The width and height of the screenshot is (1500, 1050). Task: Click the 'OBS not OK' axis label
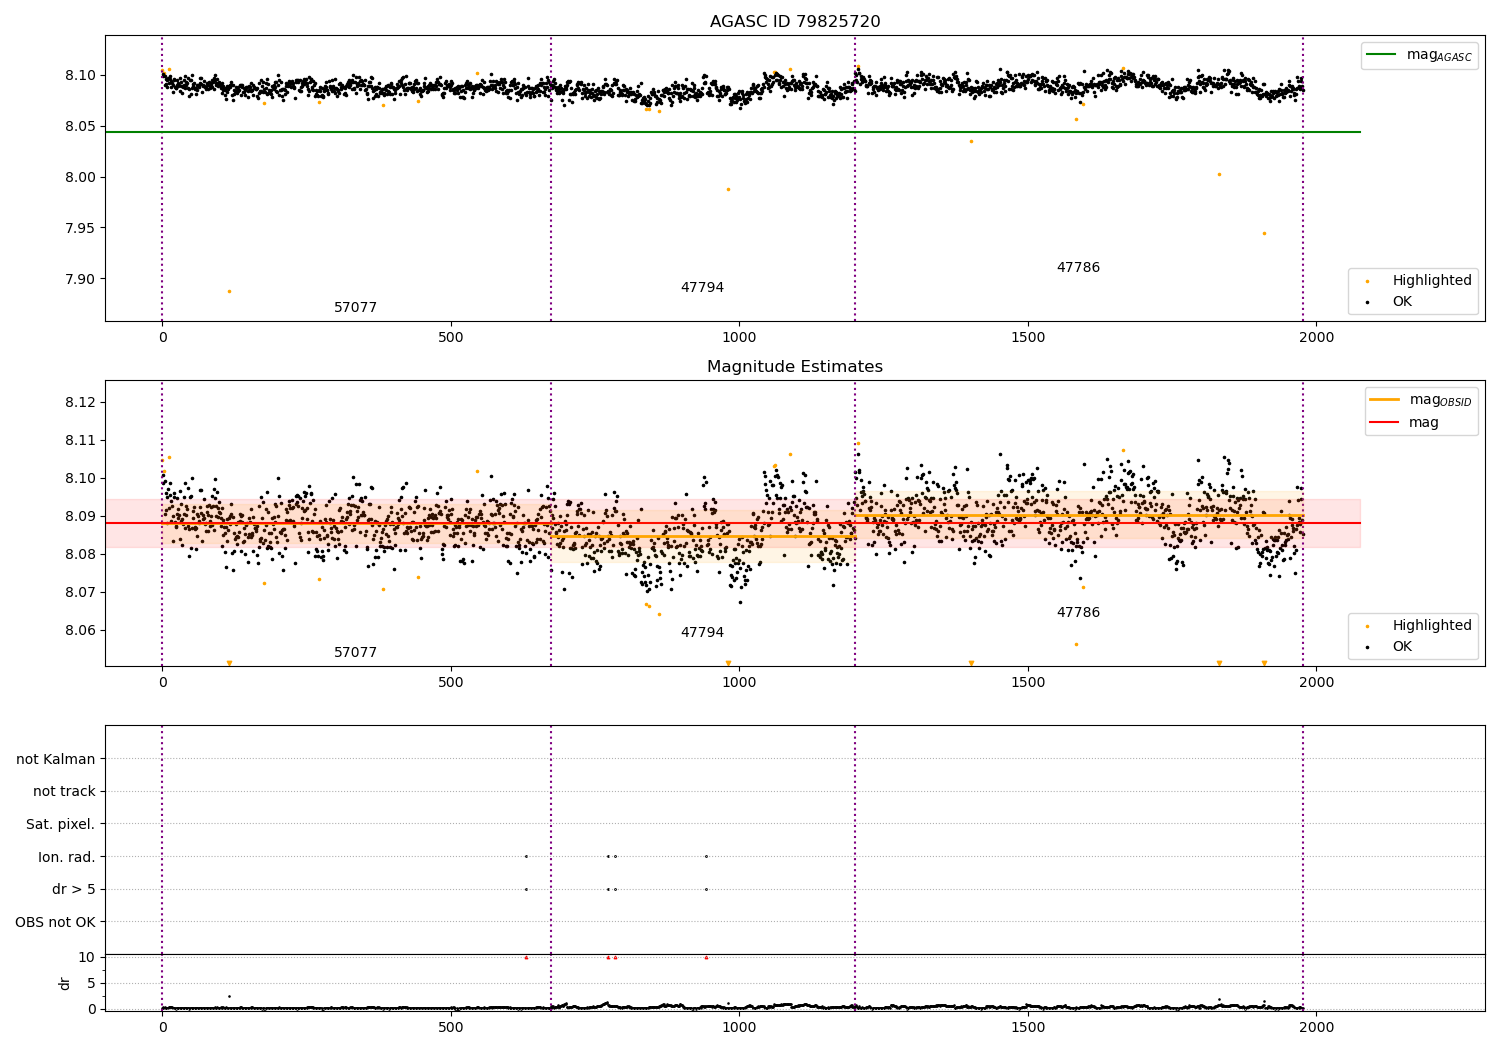click(x=56, y=922)
